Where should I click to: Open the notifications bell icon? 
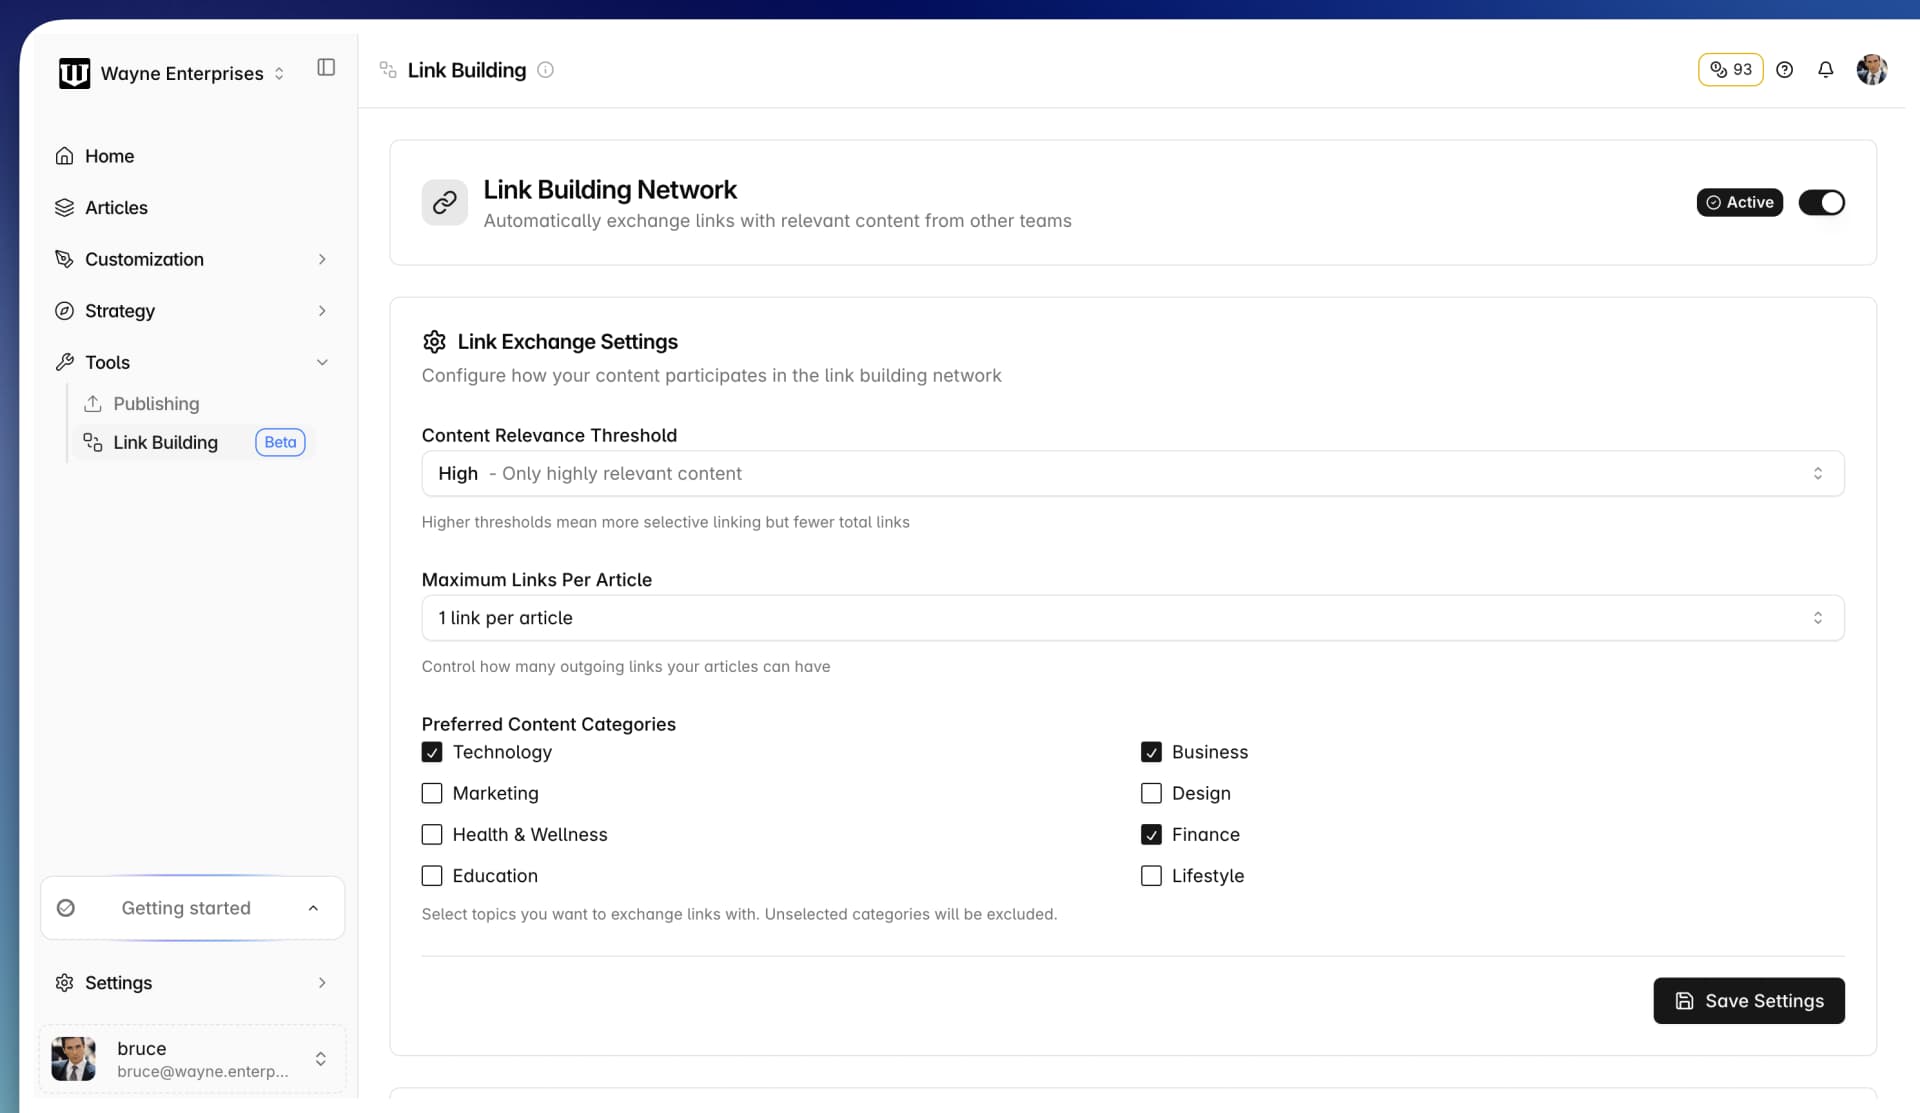1825,69
